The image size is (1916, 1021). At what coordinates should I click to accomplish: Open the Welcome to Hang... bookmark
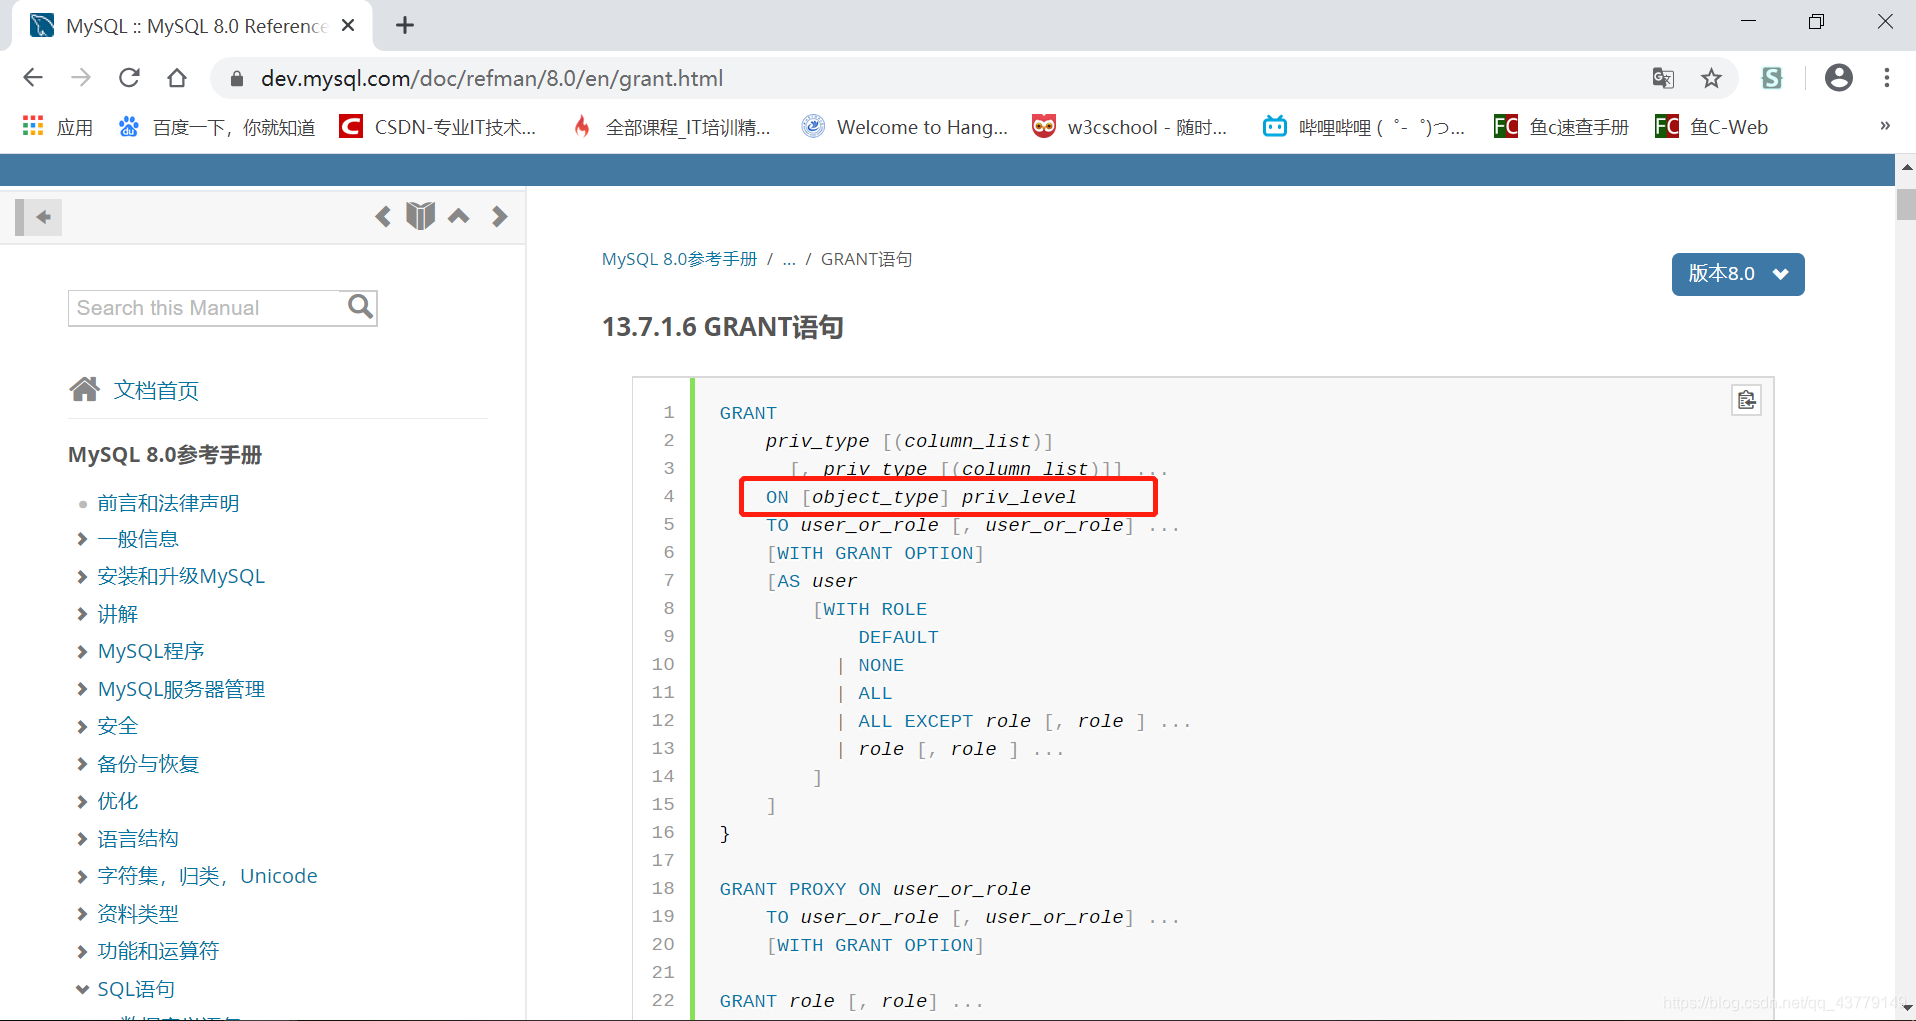905,127
